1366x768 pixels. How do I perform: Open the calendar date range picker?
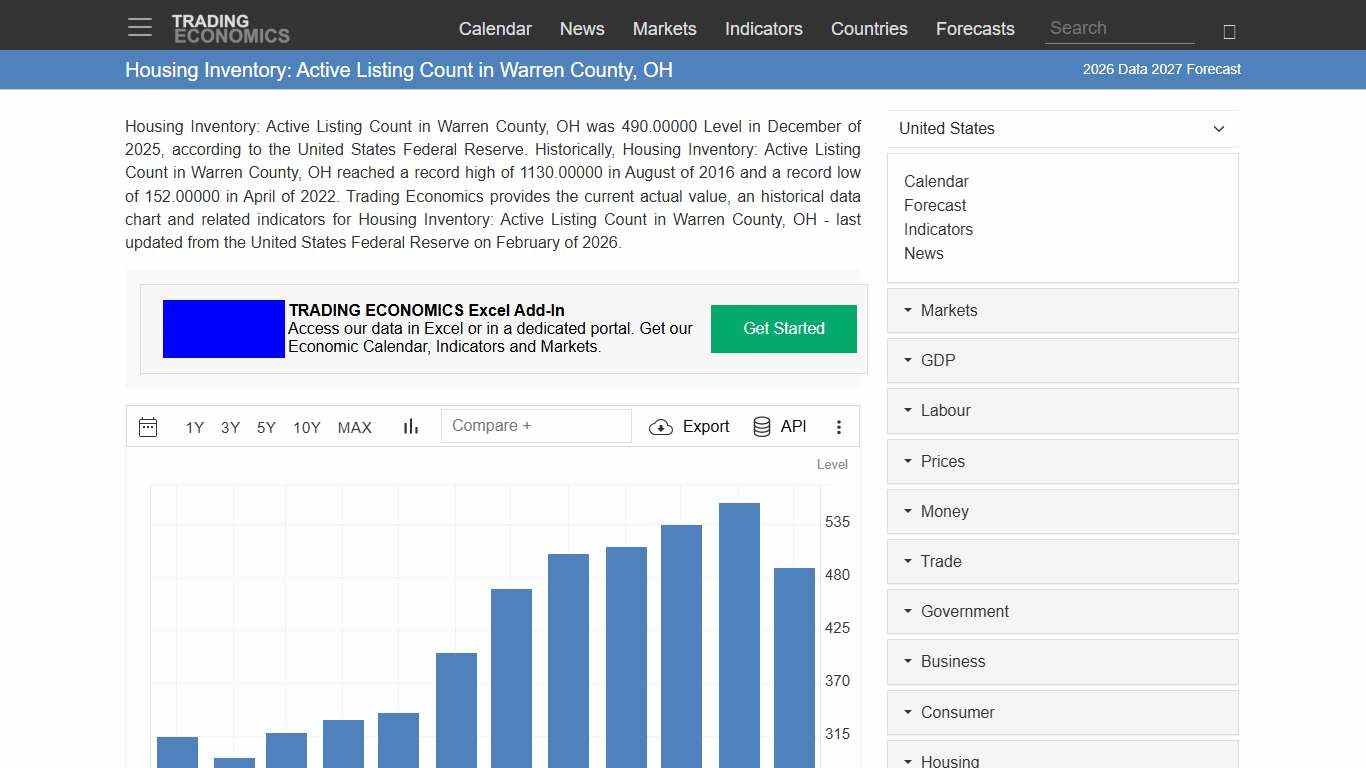[148, 426]
